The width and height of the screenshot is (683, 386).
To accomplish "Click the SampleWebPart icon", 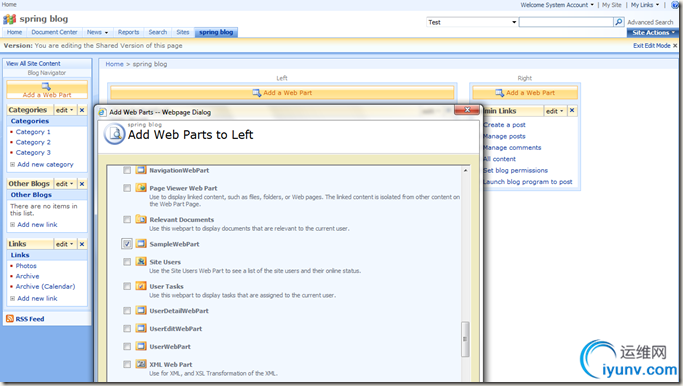I will tap(141, 244).
